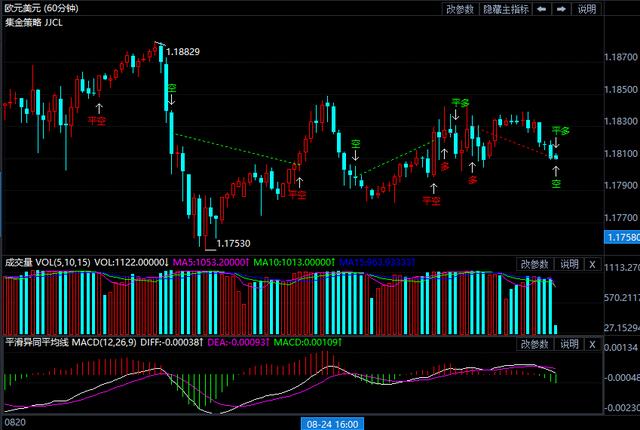Image resolution: width=640 pixels, height=430 pixels.
Task: Click the right arrow navigation button
Action: tap(564, 9)
